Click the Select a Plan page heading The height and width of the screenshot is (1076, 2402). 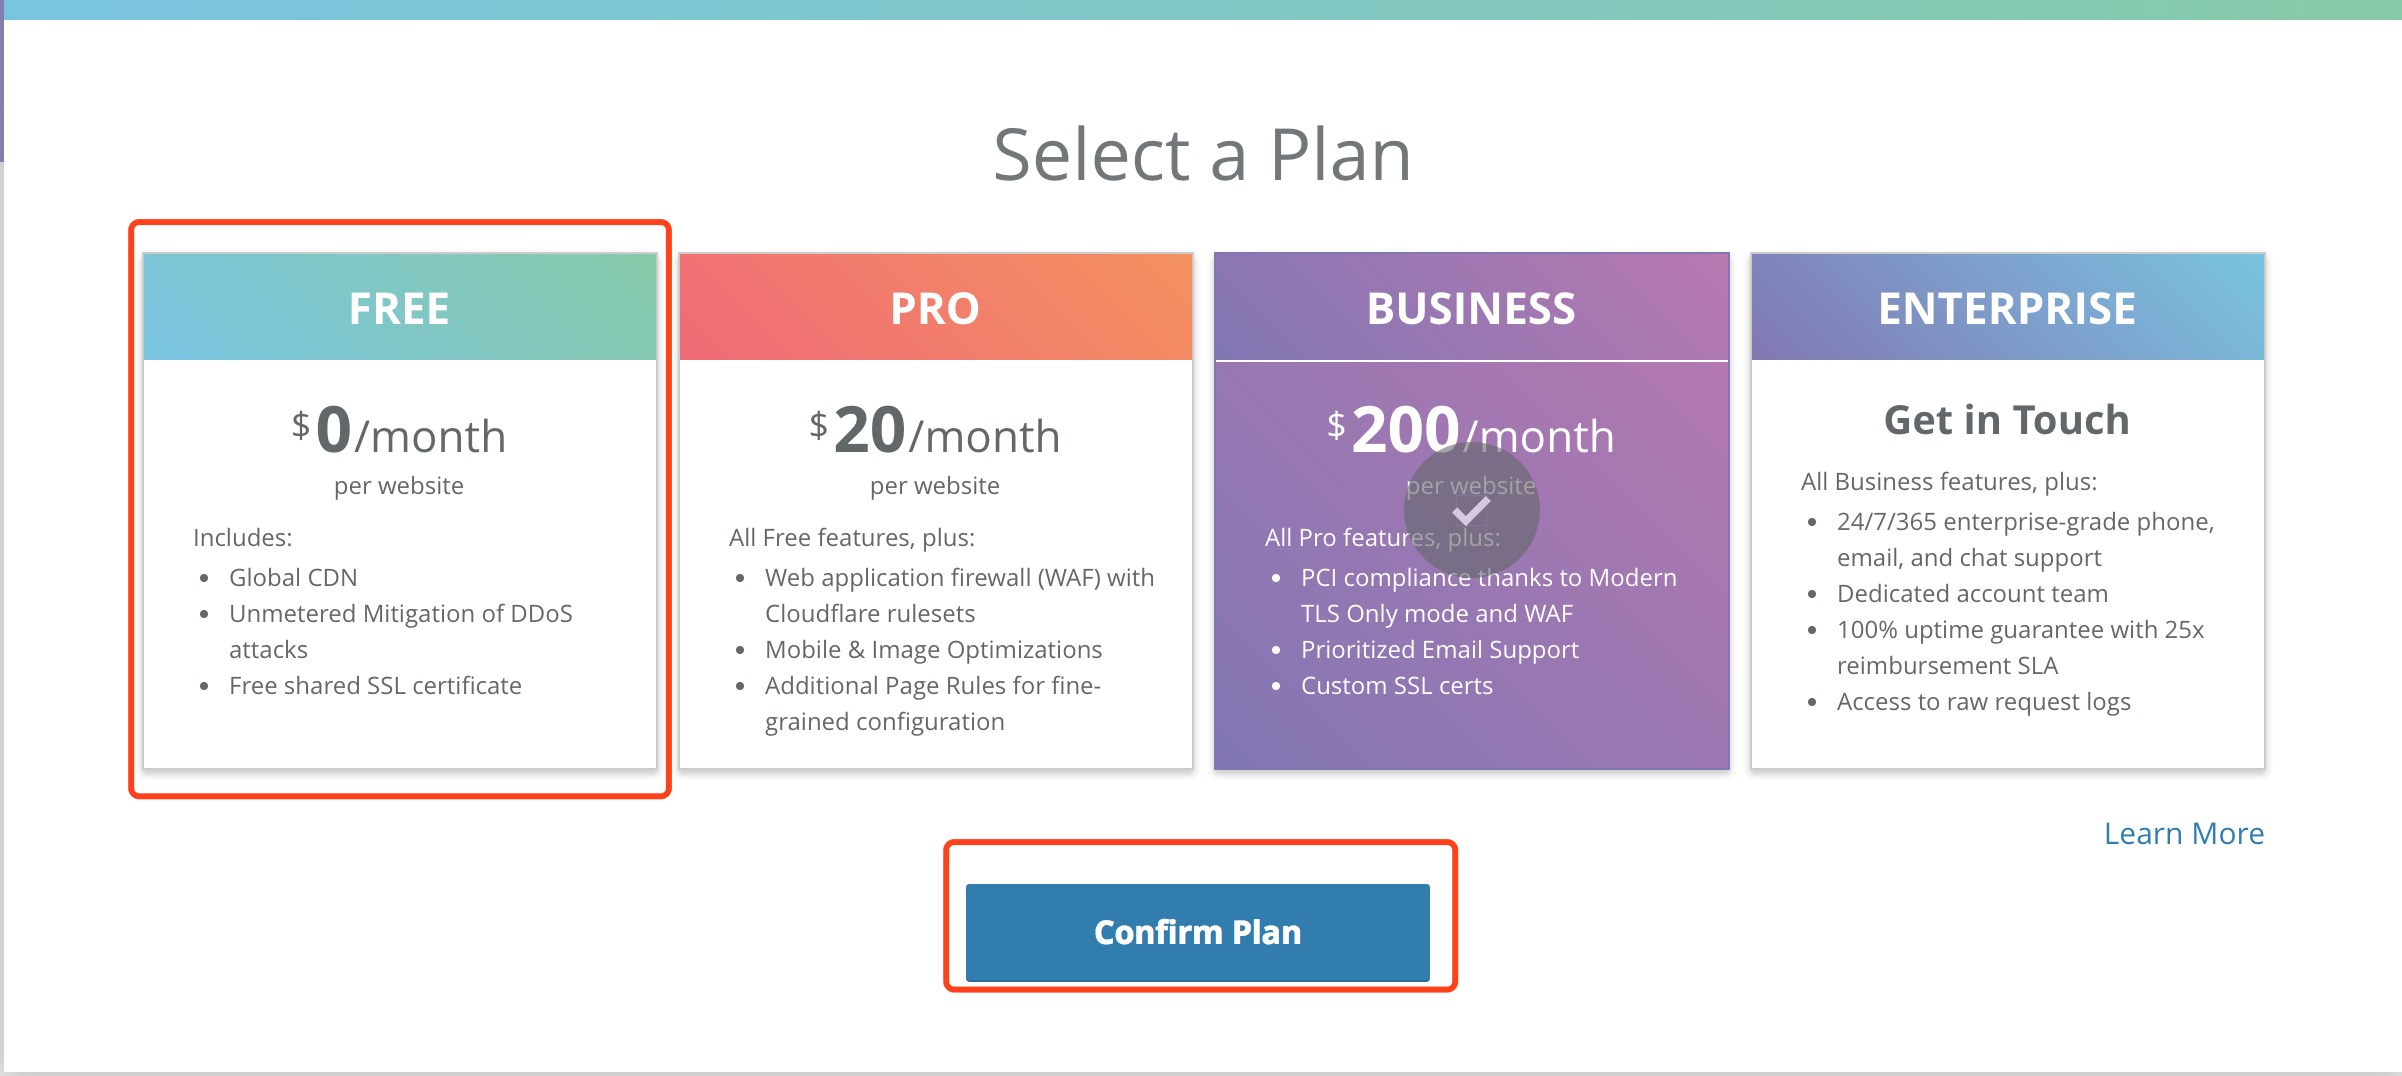[x=1202, y=155]
